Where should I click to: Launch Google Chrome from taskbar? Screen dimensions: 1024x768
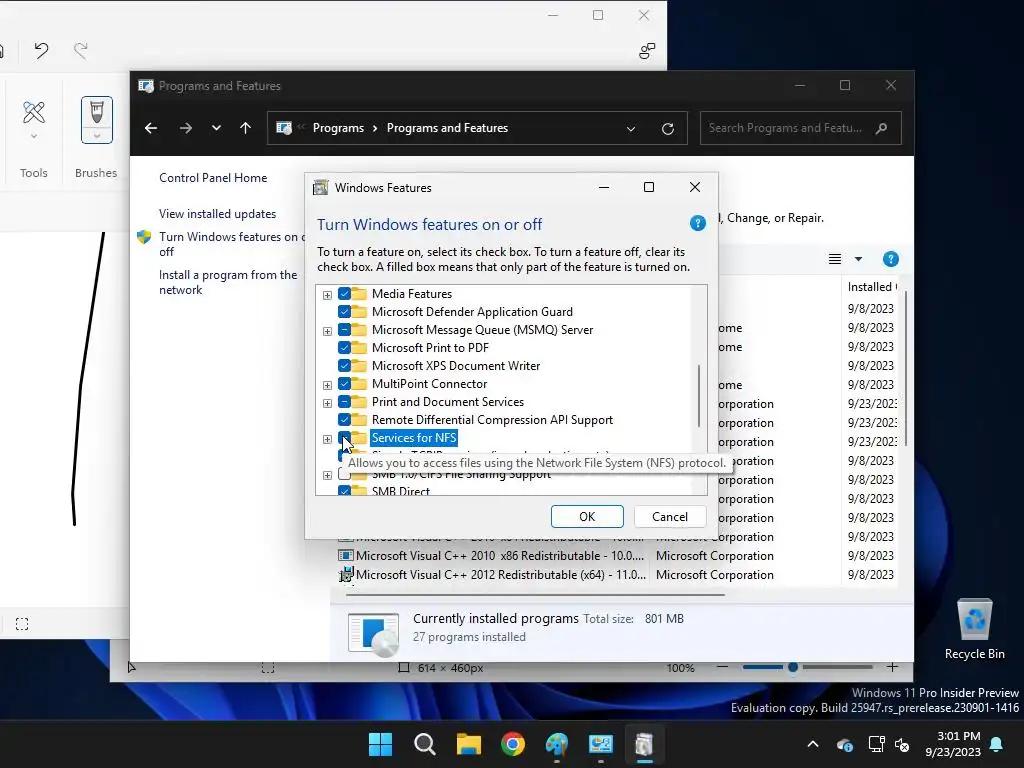coord(513,744)
